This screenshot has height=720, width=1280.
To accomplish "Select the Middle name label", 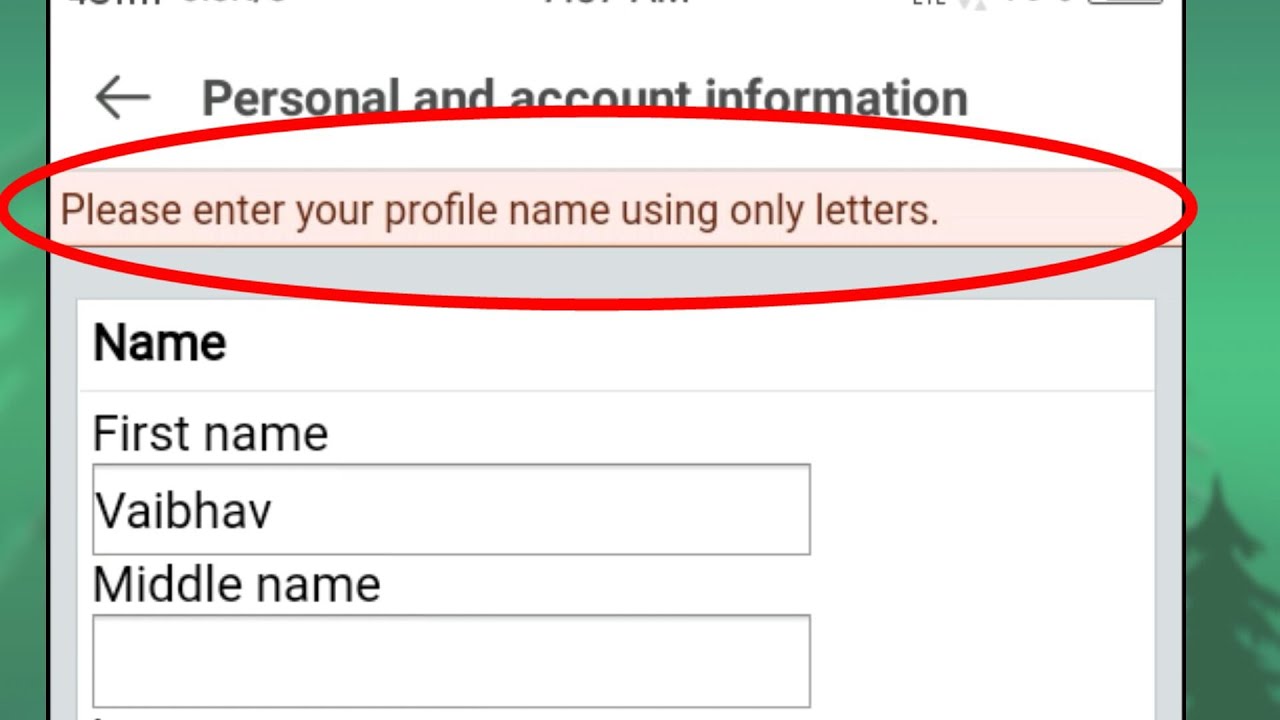I will click(x=236, y=584).
